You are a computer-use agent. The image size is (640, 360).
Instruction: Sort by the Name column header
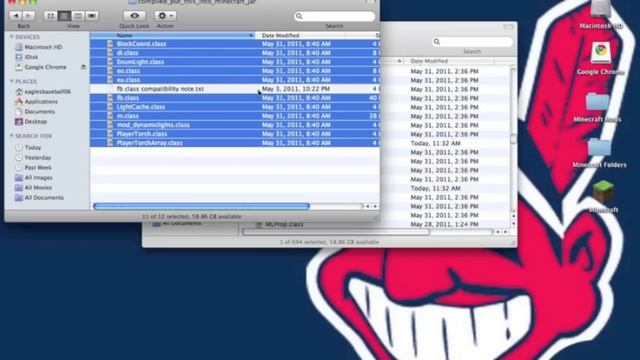coord(172,36)
